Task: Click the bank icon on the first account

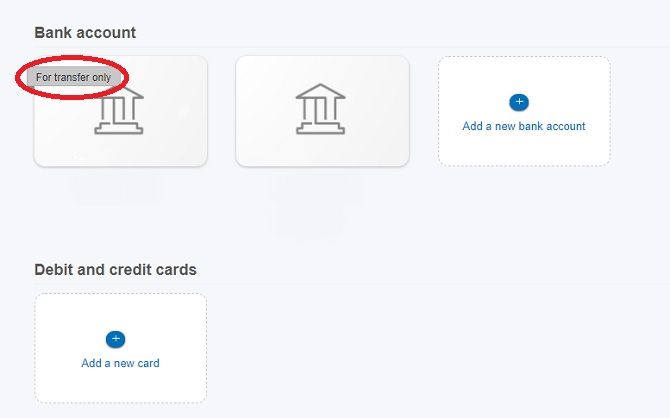Action: tap(119, 112)
